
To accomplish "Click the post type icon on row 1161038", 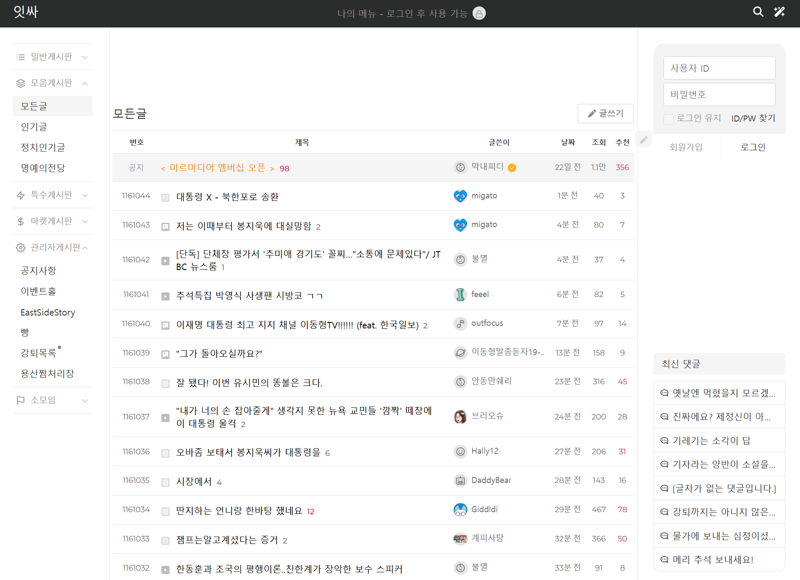I will [165, 383].
